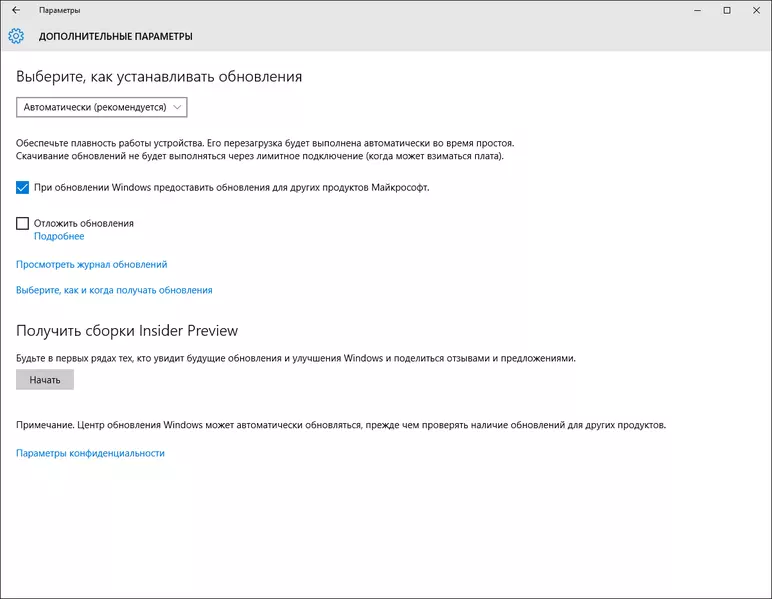Screen dimensions: 772x599
Task: Enable the Отложить обновления checkbox
Action: 23,223
